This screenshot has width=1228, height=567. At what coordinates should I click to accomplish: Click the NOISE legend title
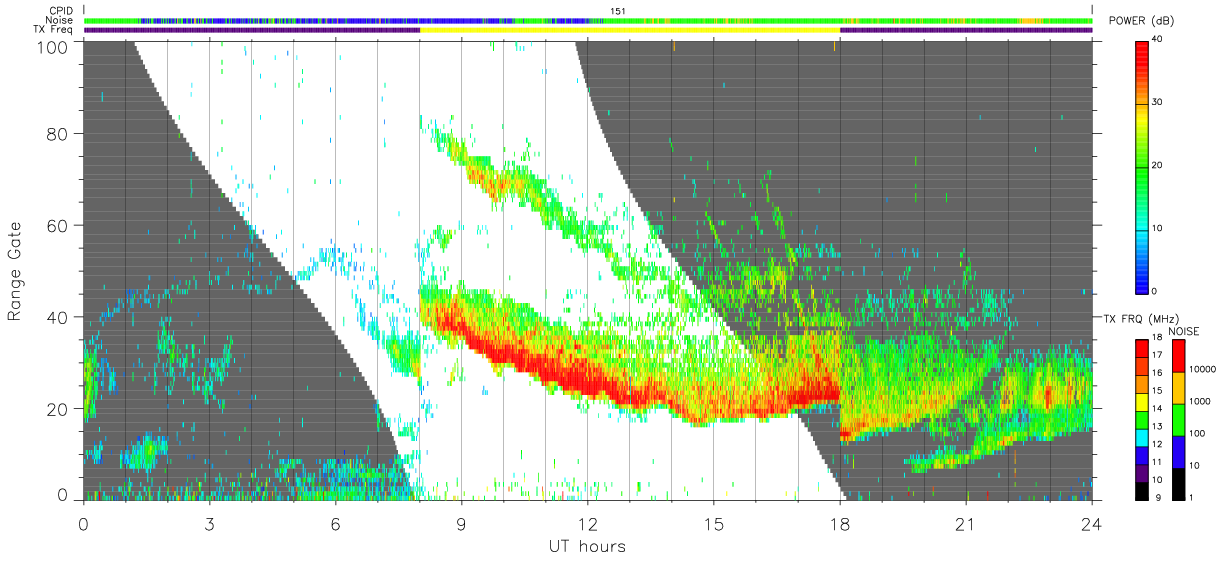tap(1183, 331)
